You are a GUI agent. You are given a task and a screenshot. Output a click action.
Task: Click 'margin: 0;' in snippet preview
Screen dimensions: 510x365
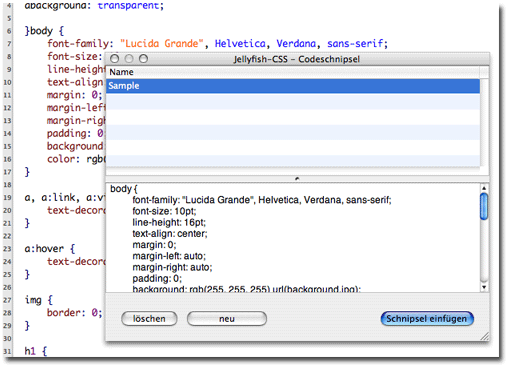tap(154, 245)
